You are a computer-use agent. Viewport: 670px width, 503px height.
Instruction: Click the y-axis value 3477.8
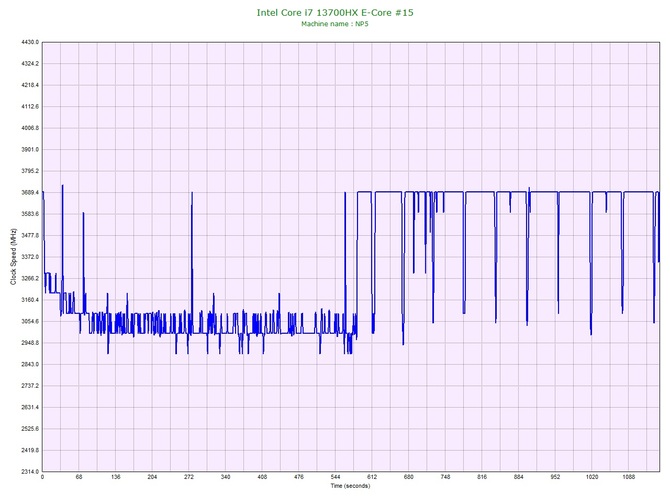pos(30,235)
